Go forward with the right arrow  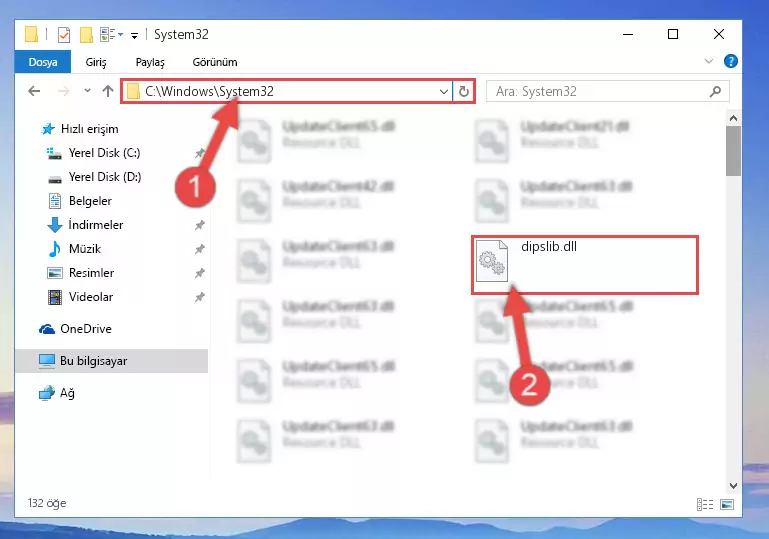tap(64, 91)
